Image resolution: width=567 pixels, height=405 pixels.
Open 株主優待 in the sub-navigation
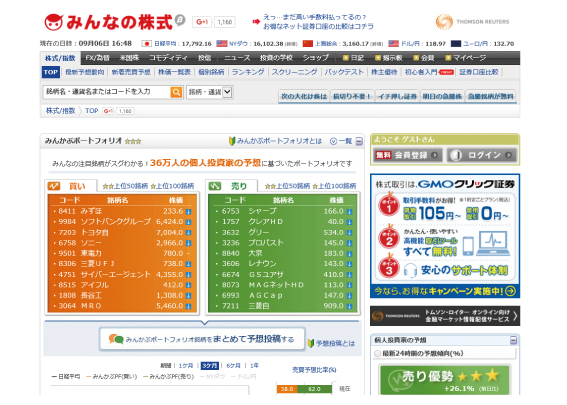tap(384, 72)
